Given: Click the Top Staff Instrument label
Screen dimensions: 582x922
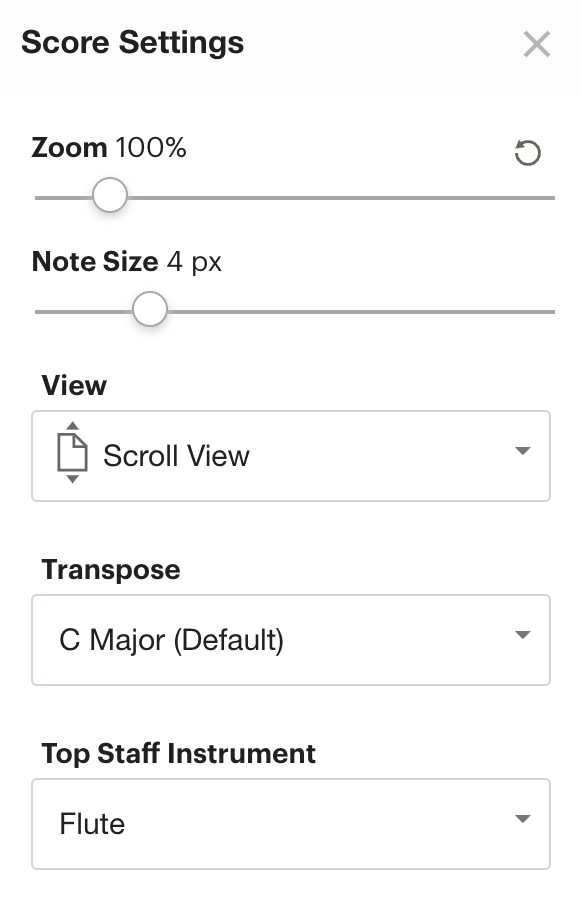Looking at the screenshot, I should pyautogui.click(x=179, y=753).
